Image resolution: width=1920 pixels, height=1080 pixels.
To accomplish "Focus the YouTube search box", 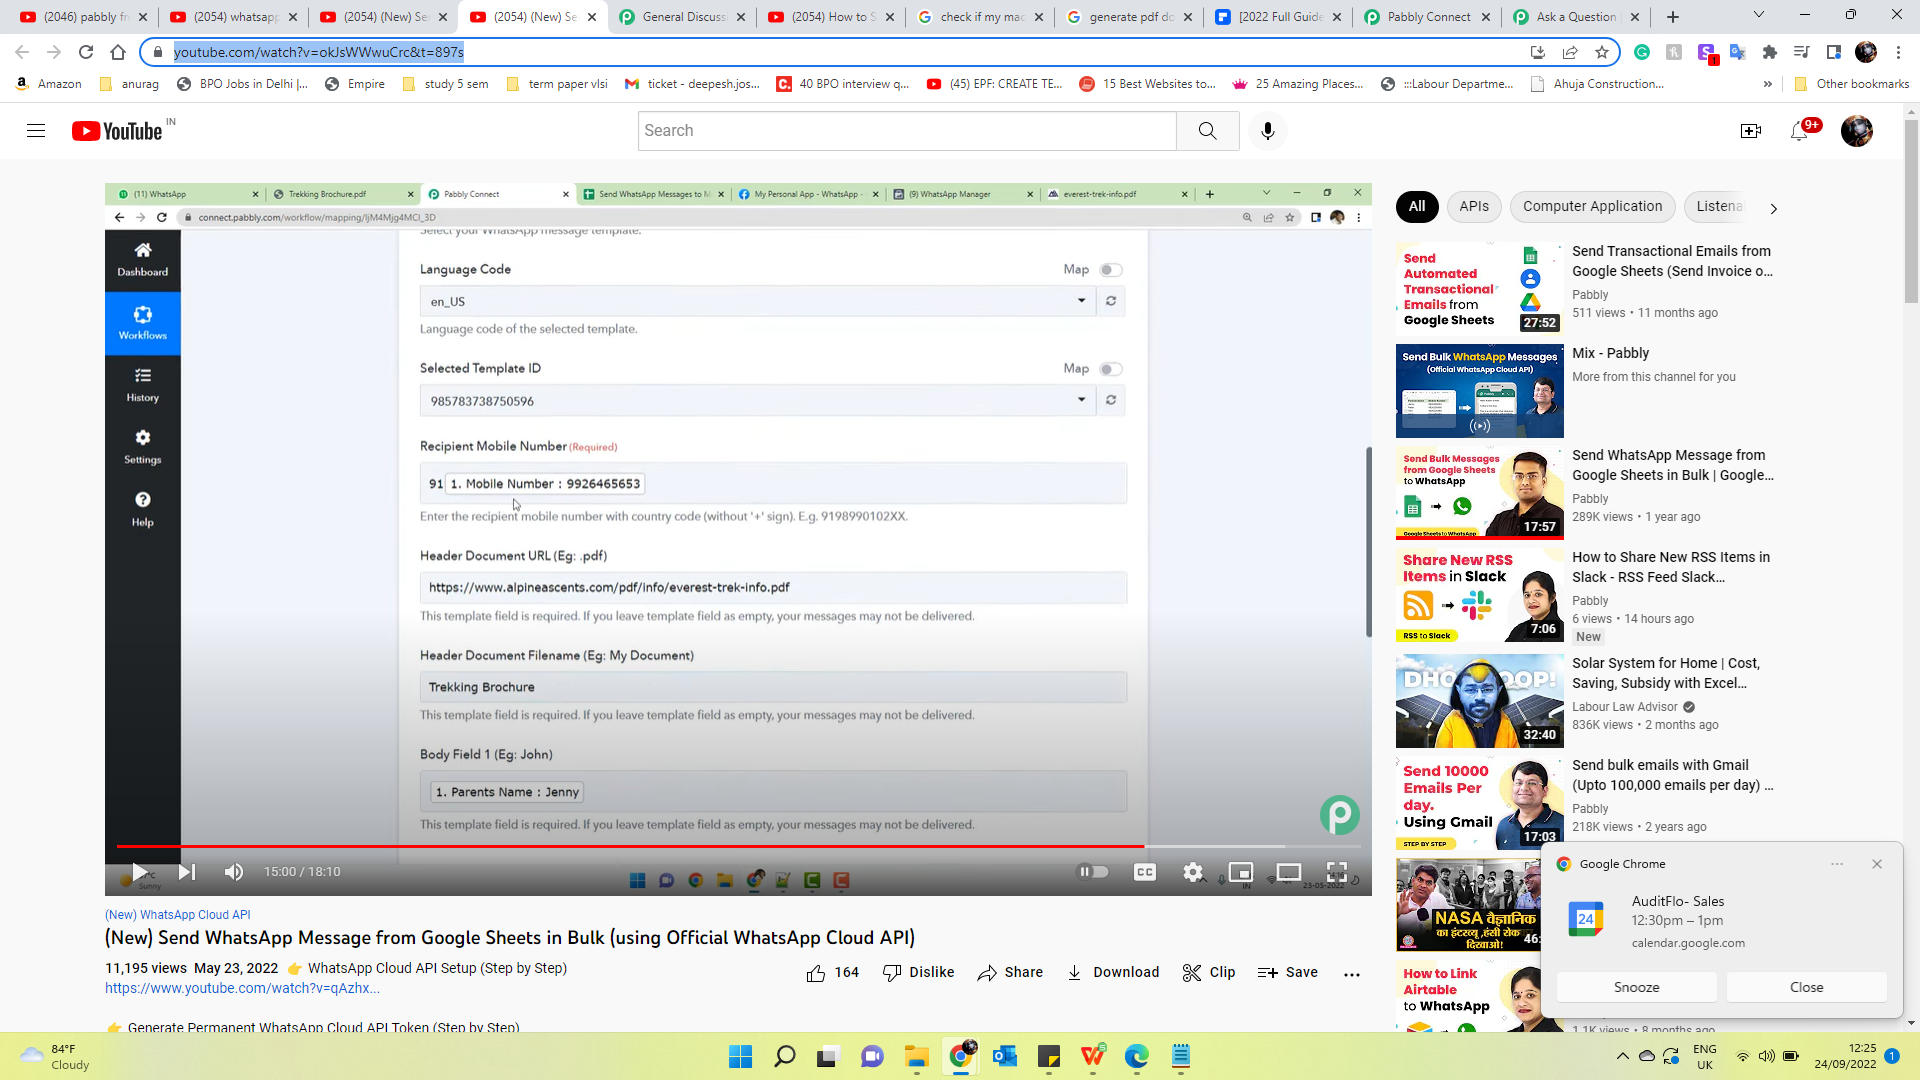I will coord(907,131).
